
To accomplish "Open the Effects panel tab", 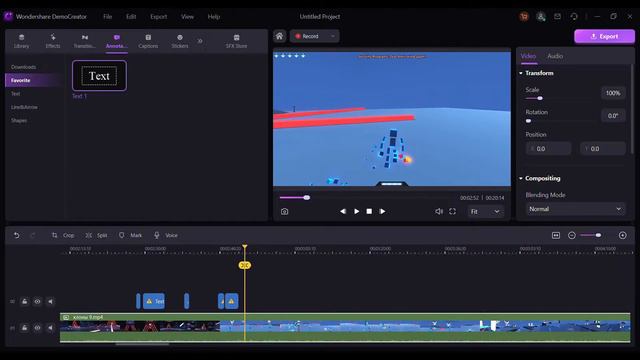I will coord(53,41).
